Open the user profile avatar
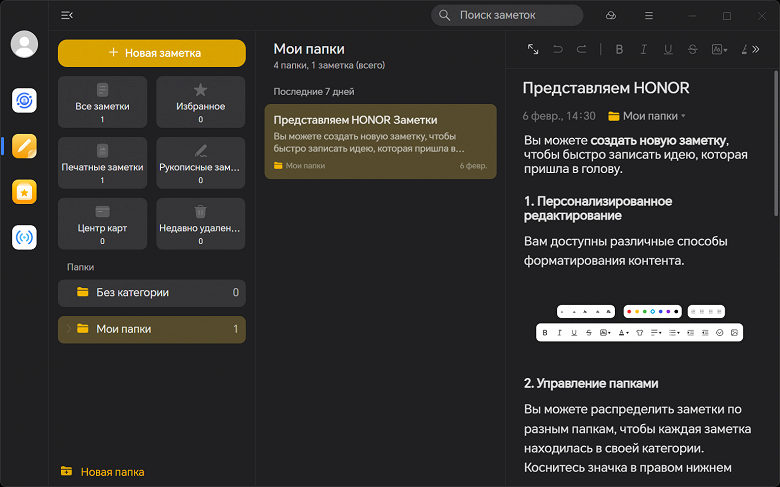Screen dimensions: 780x487 [24, 45]
